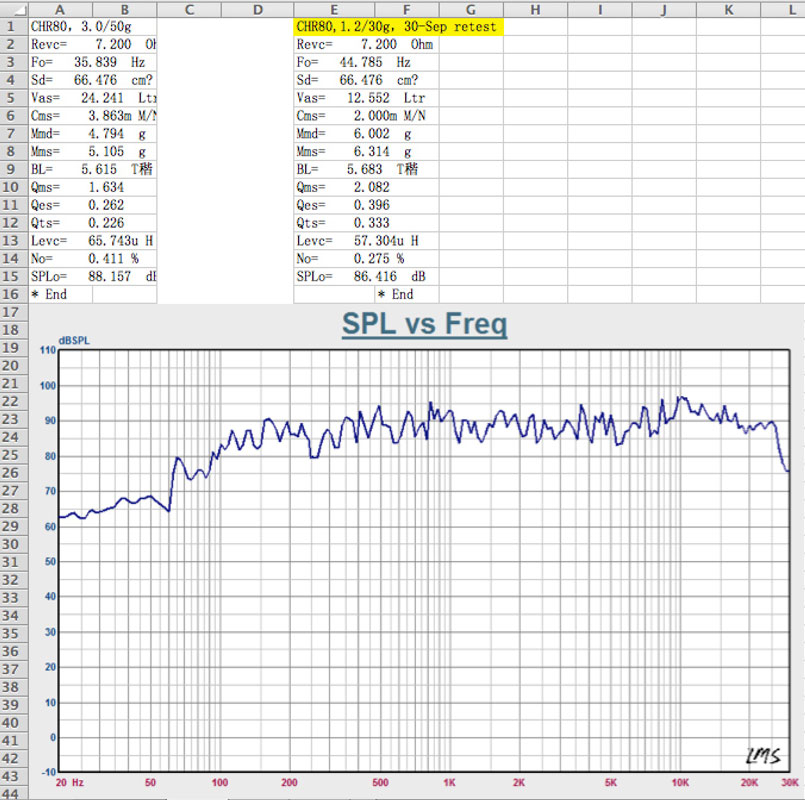
Task: Click the 110 dB axis tick label
Action: 48,350
